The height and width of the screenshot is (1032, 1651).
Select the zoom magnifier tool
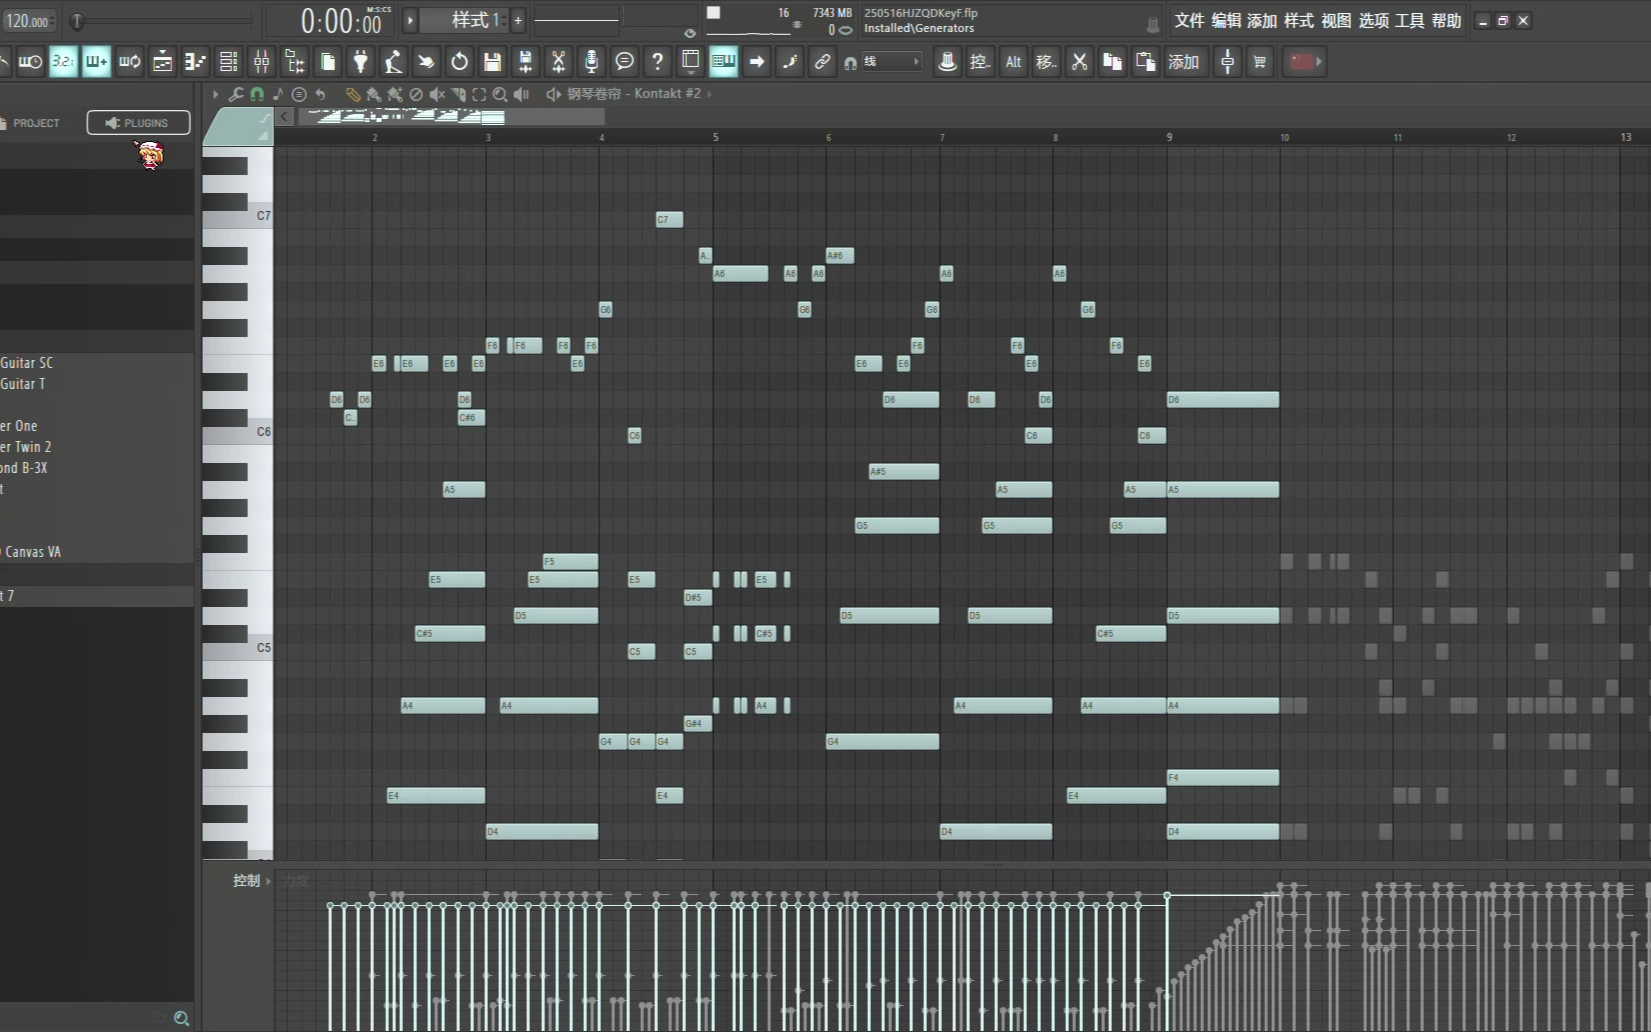(500, 94)
